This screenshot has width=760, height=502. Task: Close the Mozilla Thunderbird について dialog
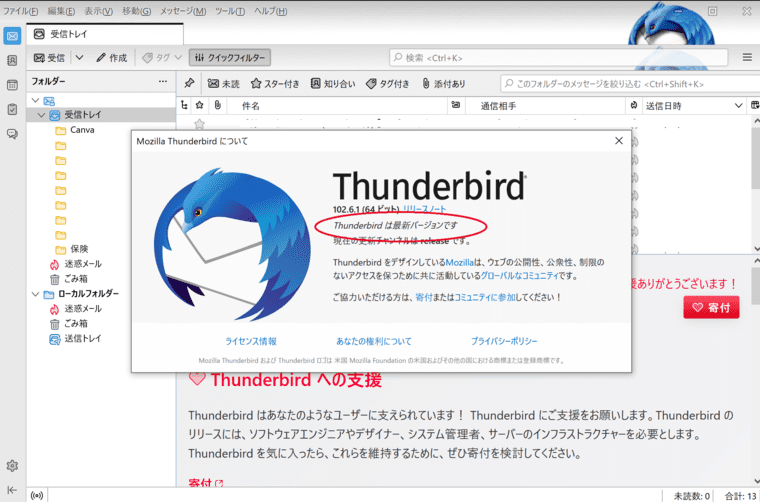[x=618, y=141]
